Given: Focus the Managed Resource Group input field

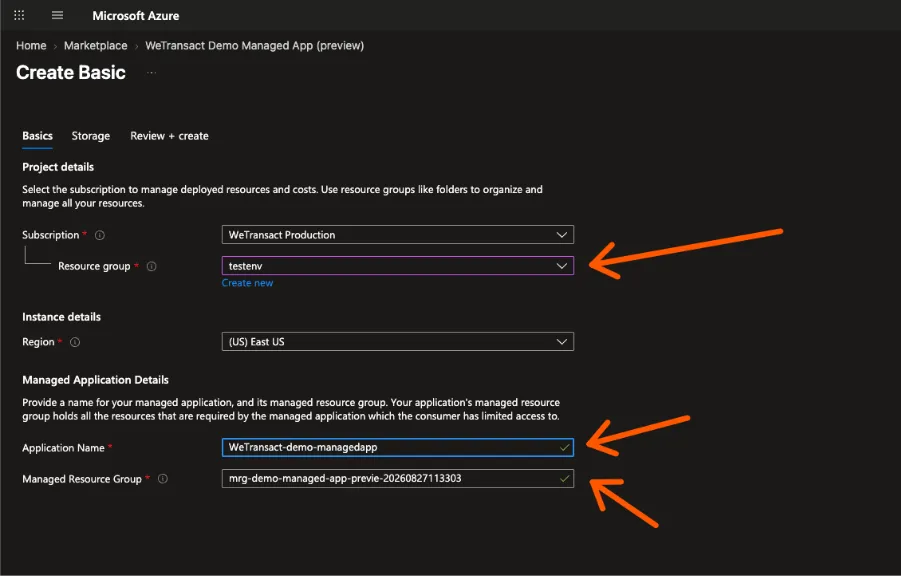Looking at the screenshot, I should tap(398, 478).
